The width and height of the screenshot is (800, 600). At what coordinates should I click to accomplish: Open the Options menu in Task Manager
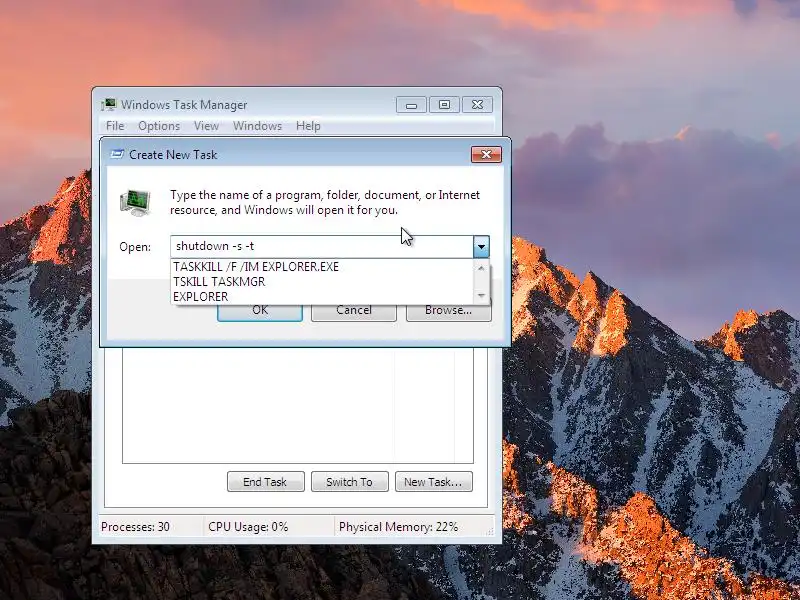point(159,126)
